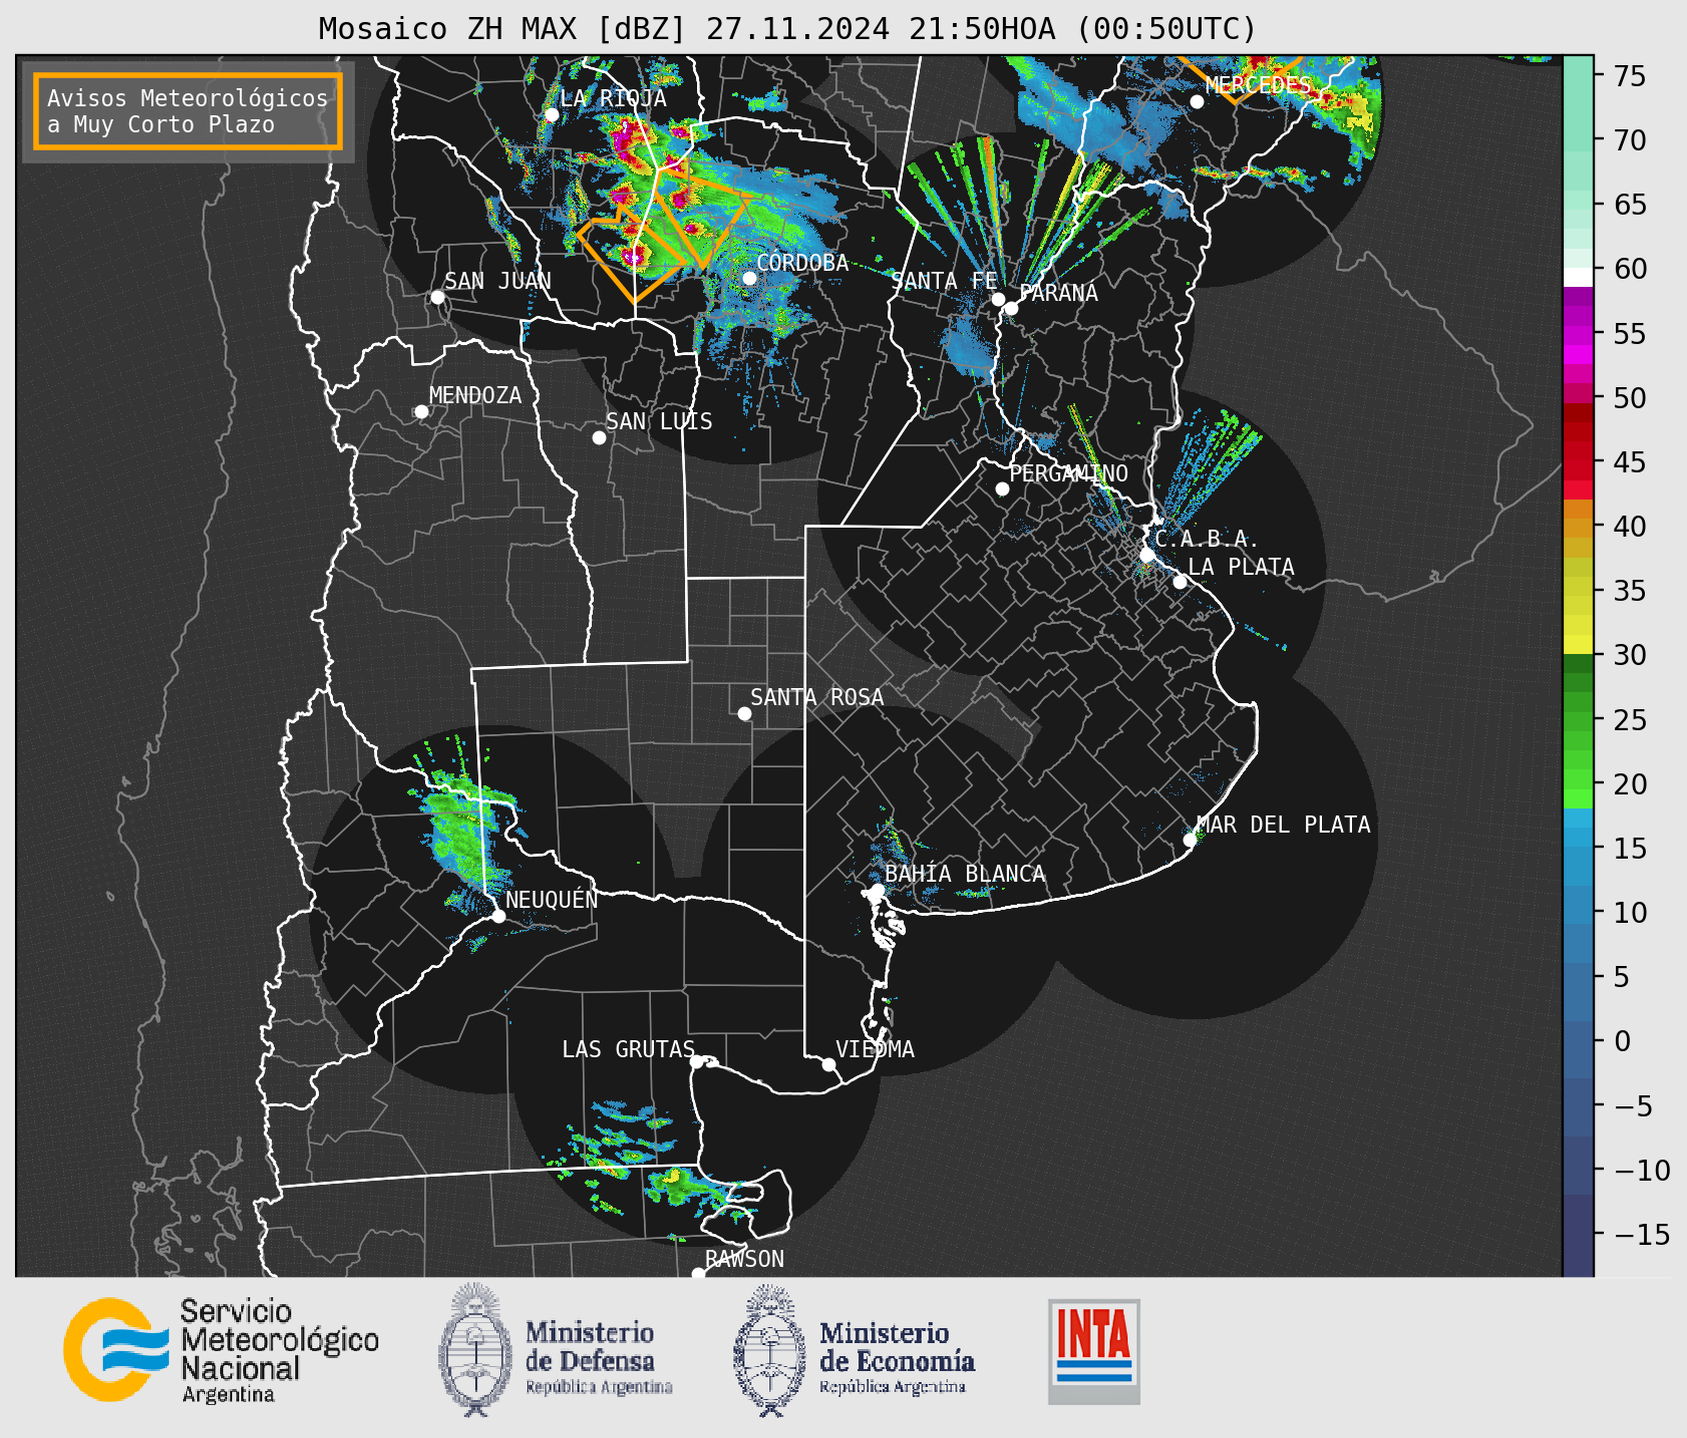Click the mint green 70 dBZ band on the color scale
1687x1438 pixels.
tap(1578, 140)
